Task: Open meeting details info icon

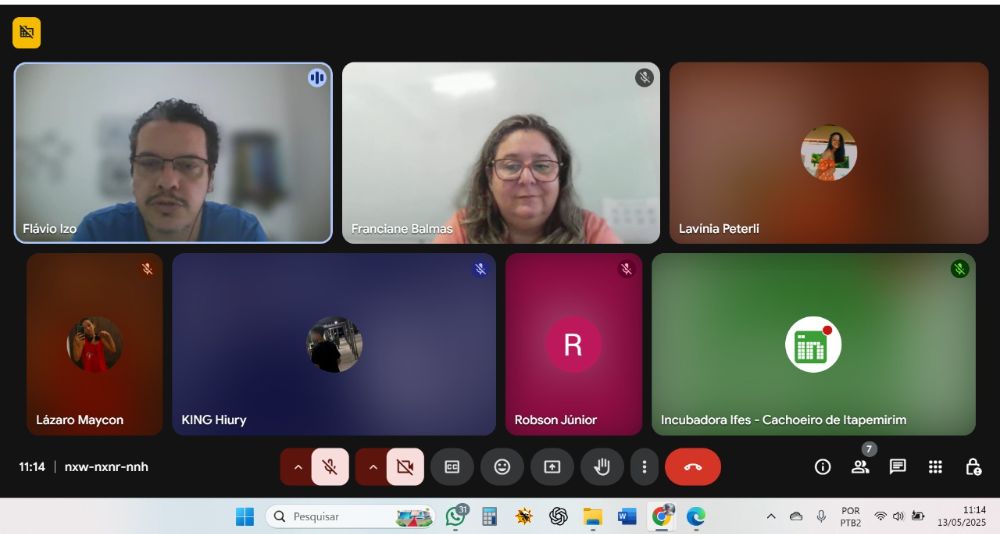Action: (x=823, y=467)
